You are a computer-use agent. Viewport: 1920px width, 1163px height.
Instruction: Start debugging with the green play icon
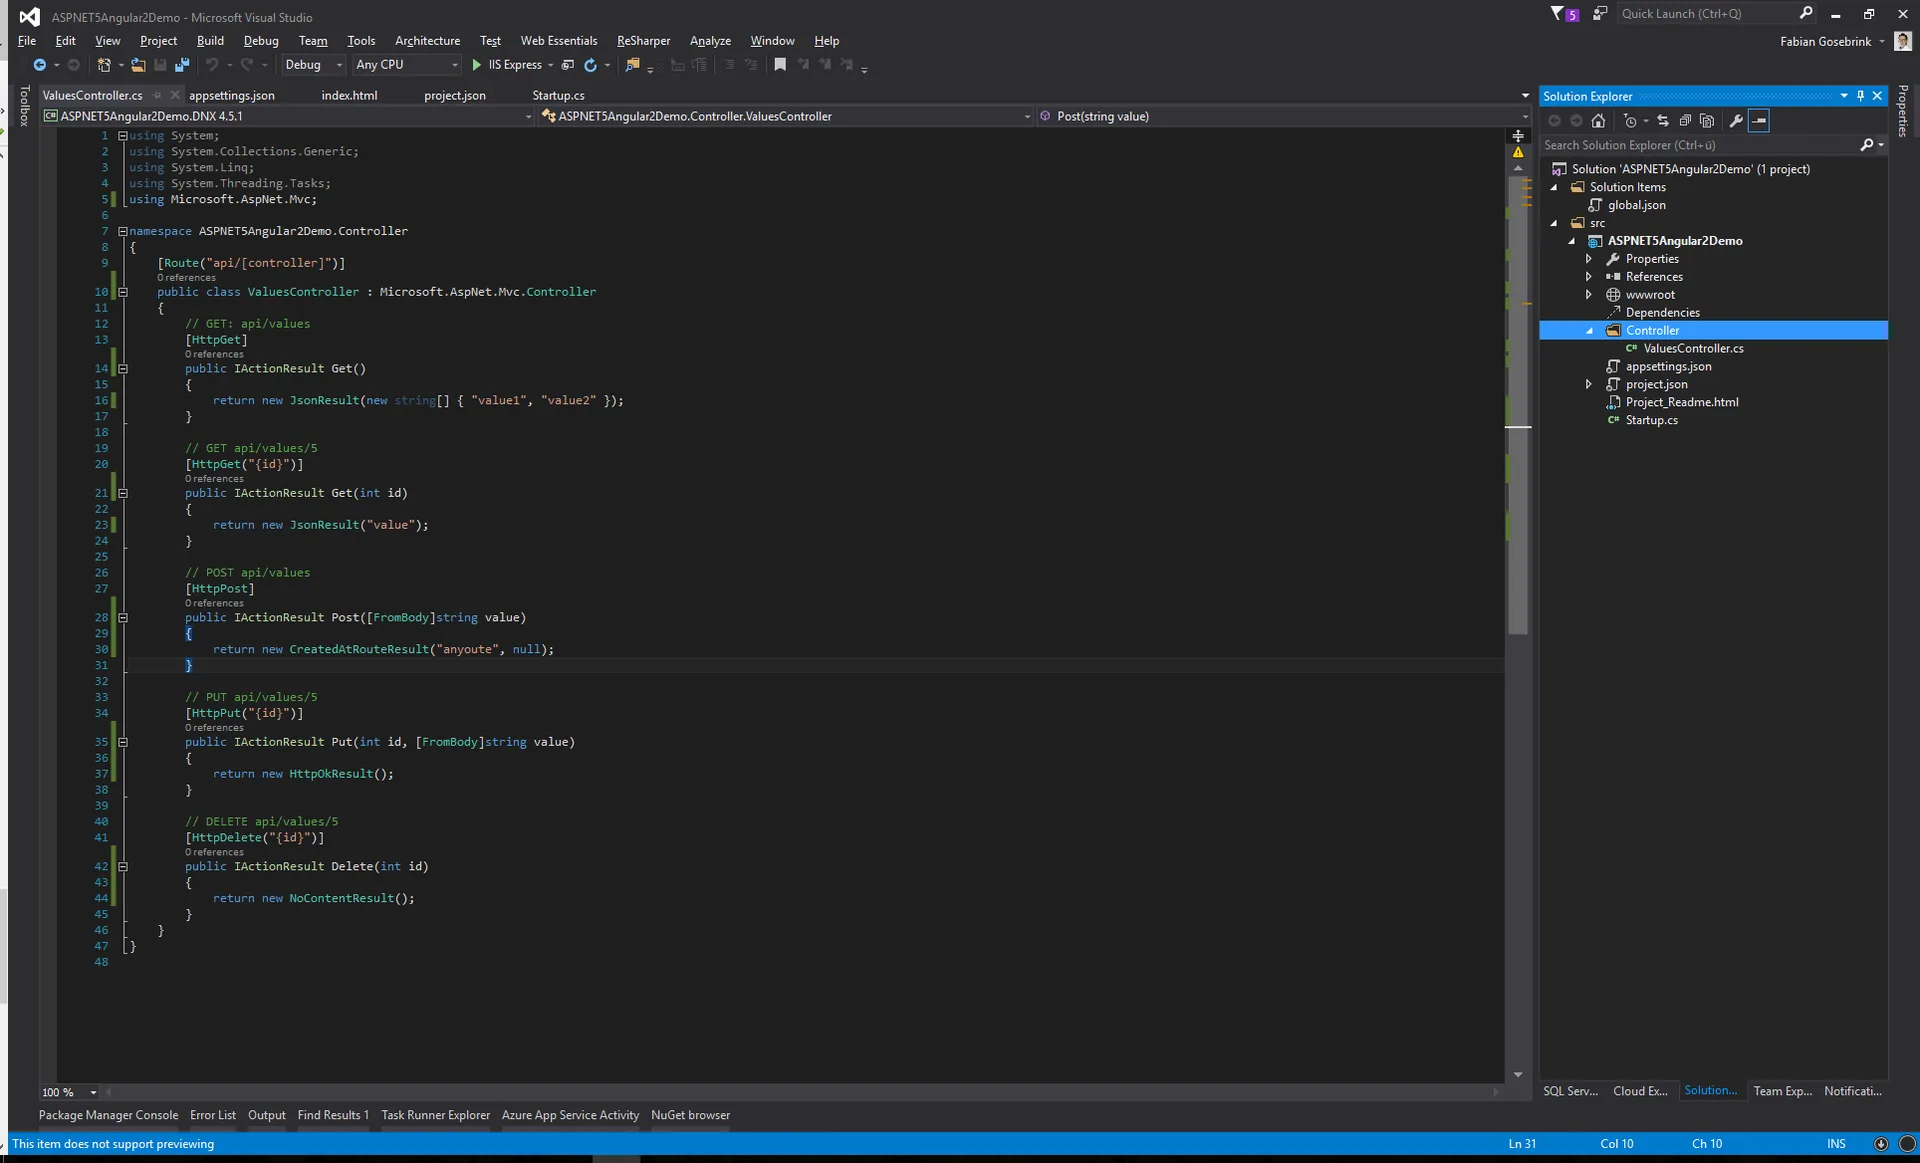pos(477,65)
